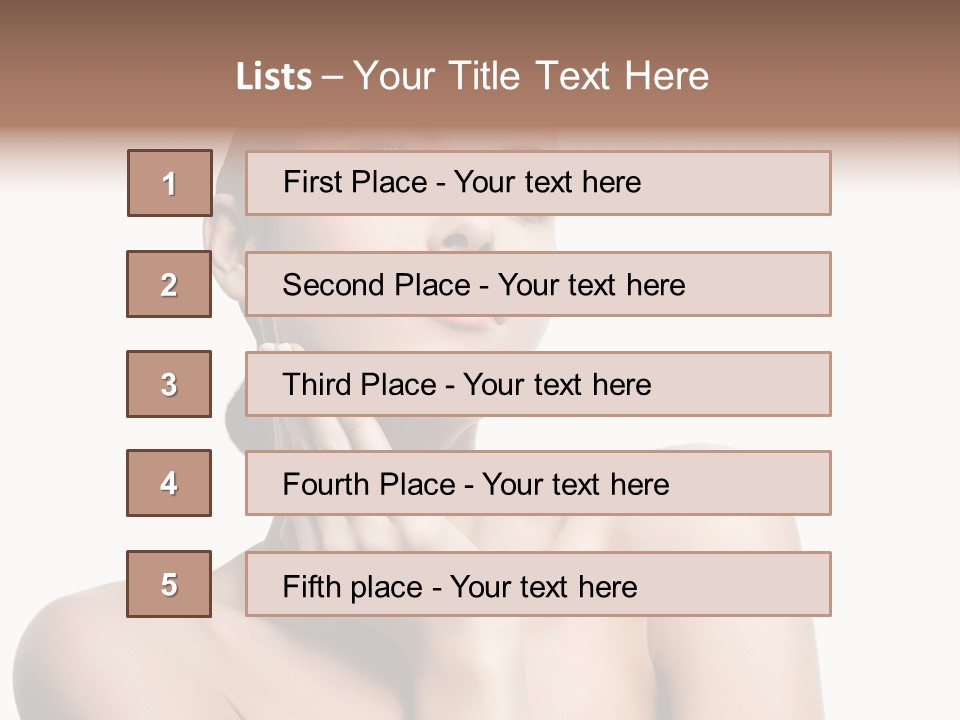Click the number 1 box
Image resolution: width=960 pixels, height=720 pixels.
169,183
